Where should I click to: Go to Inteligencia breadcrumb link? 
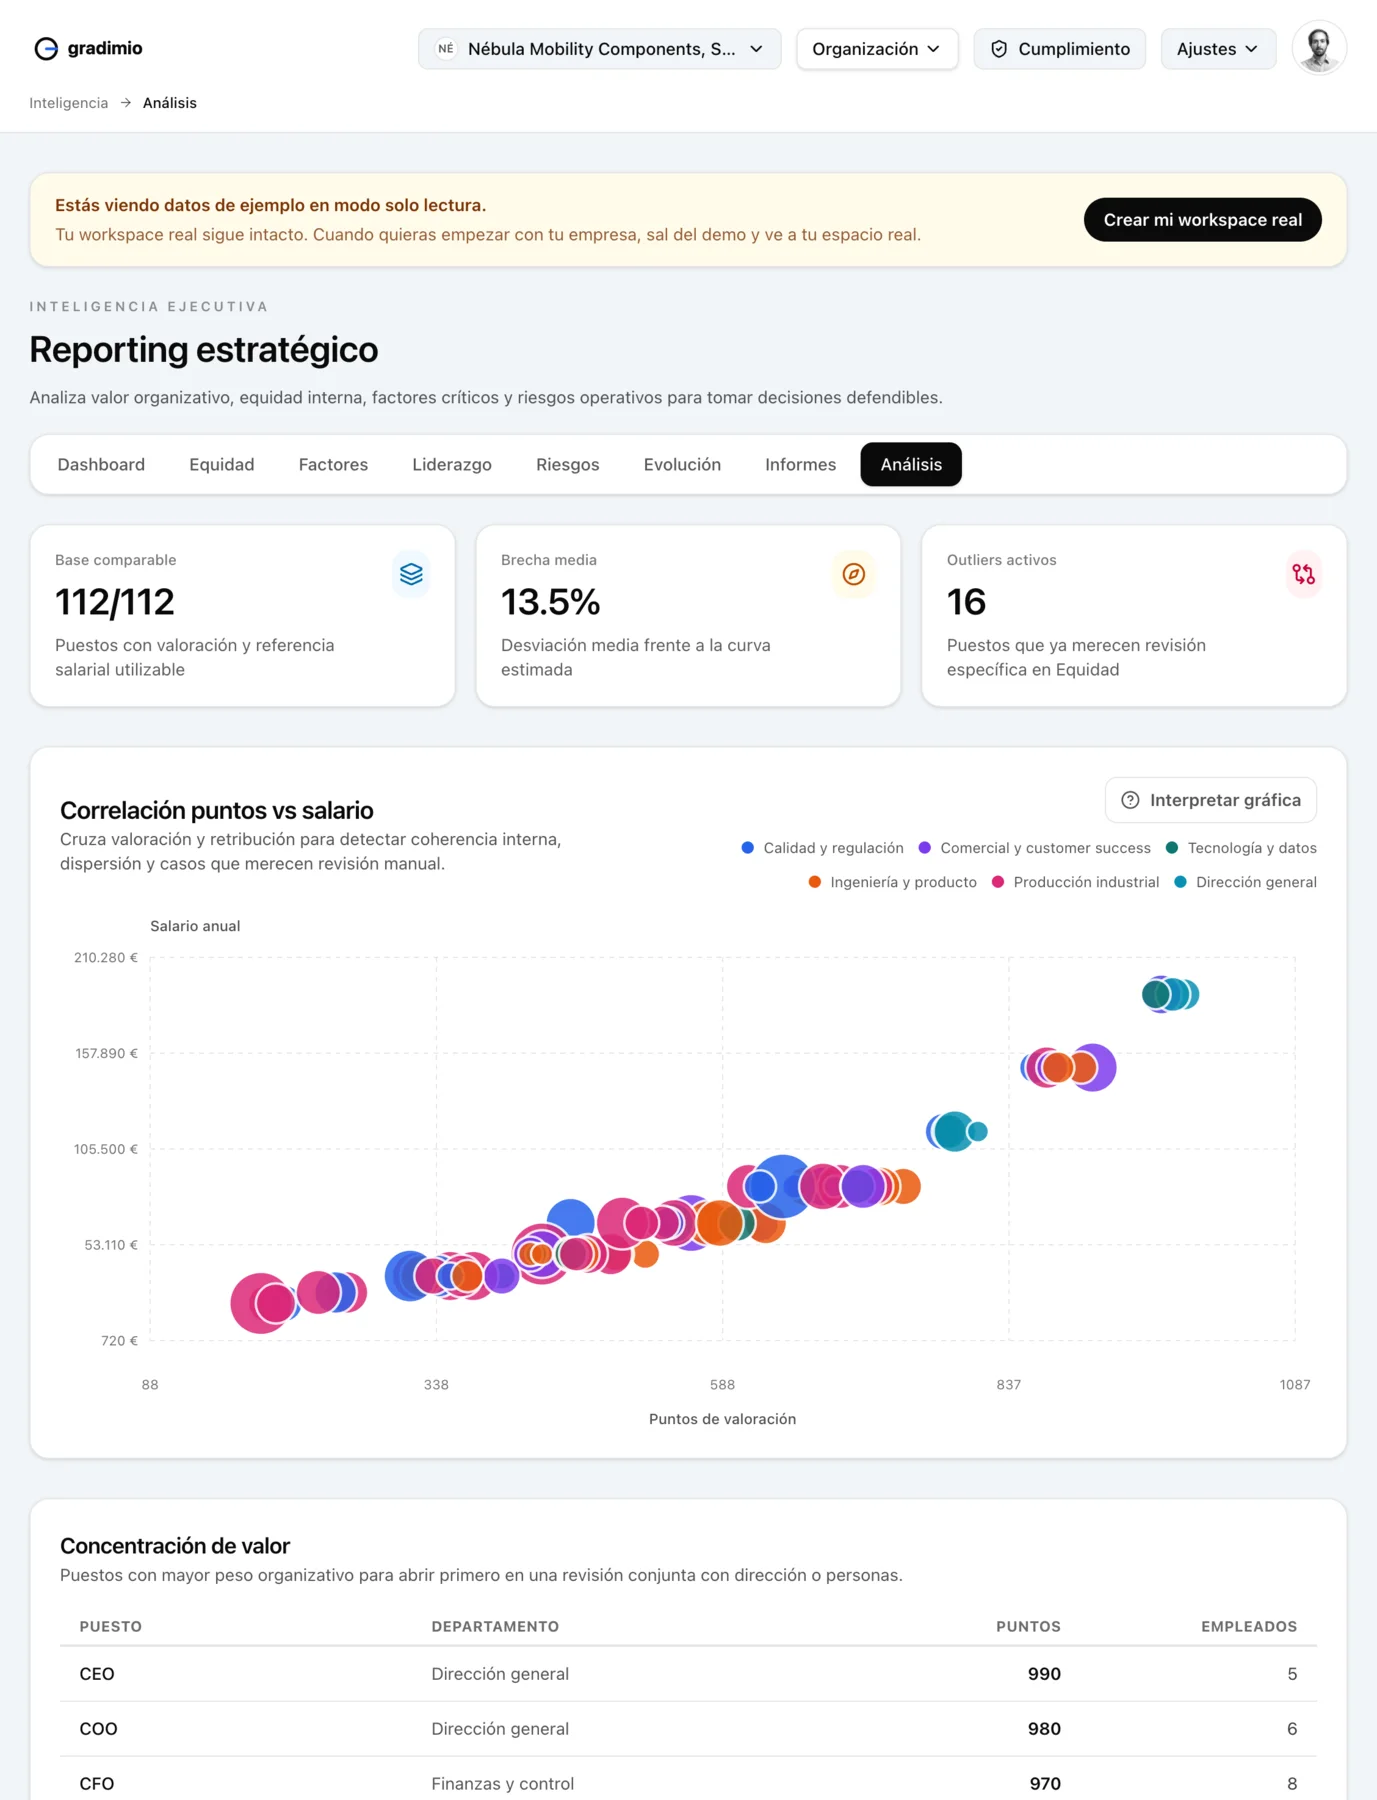[x=68, y=103]
